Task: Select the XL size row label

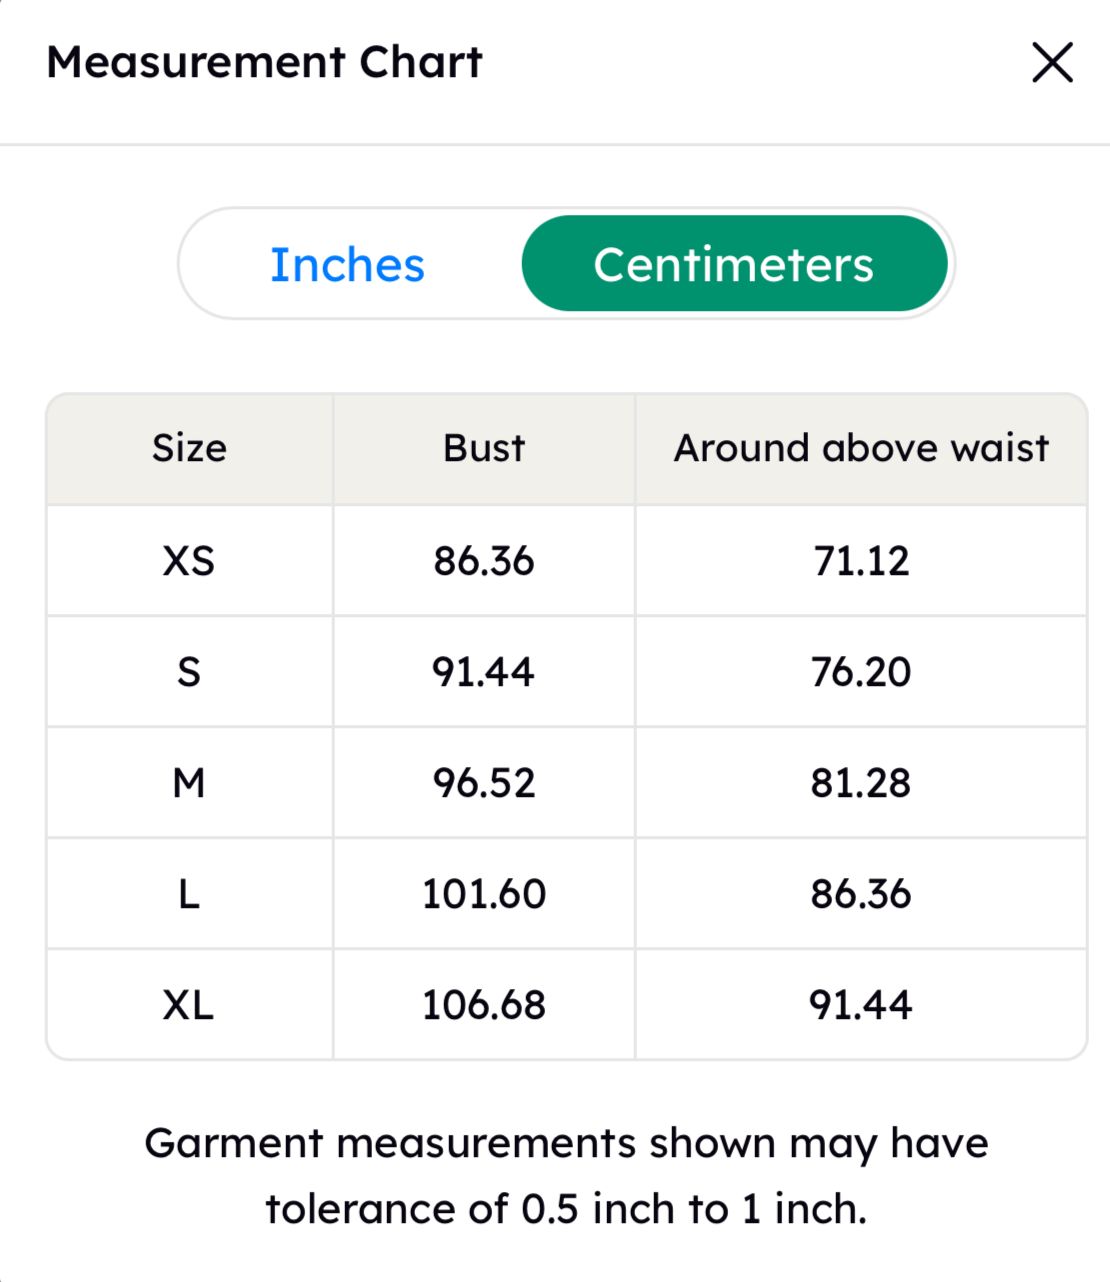Action: (189, 1005)
